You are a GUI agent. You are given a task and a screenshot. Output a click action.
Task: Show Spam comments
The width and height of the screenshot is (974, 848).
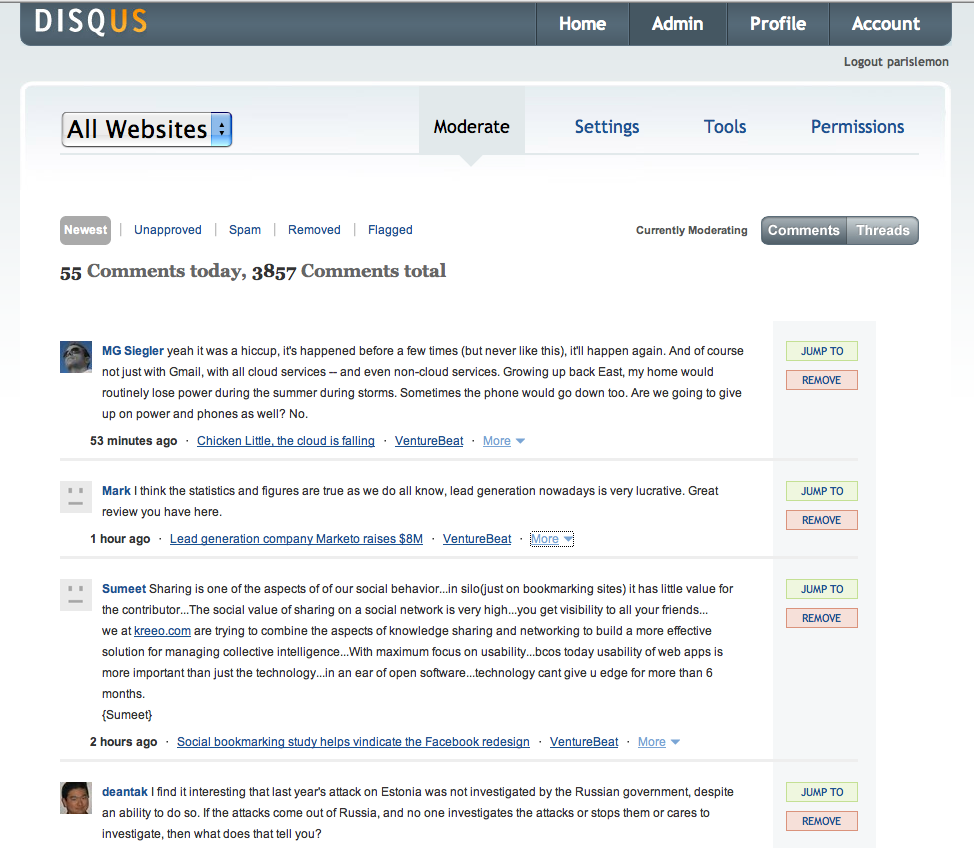click(x=245, y=230)
